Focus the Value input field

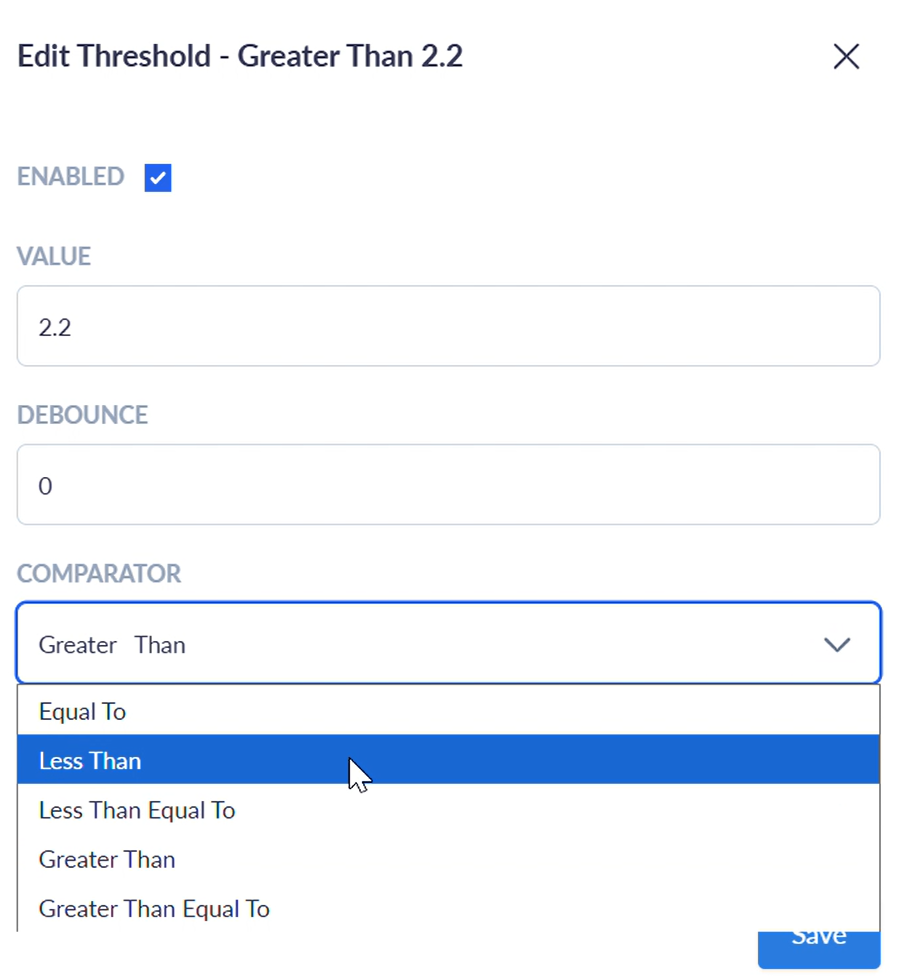point(448,326)
